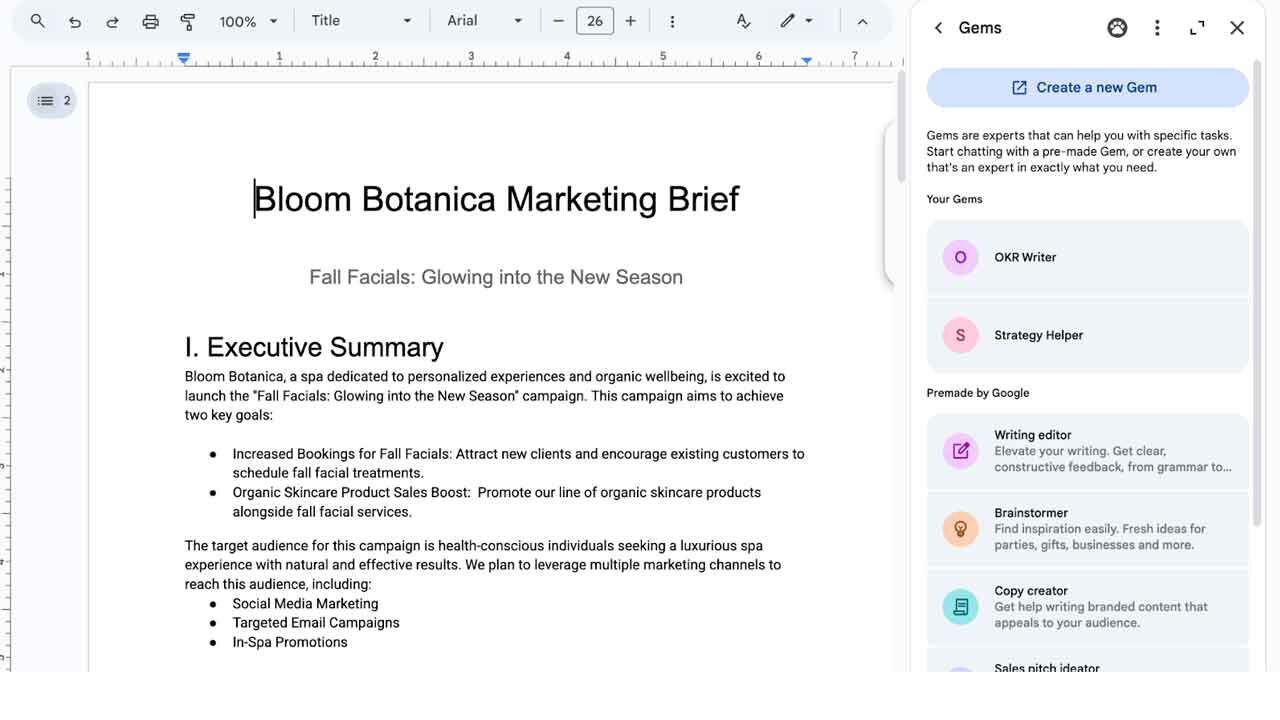Redo the last action
Viewport: 1280px width, 720px height.
pyautogui.click(x=111, y=20)
